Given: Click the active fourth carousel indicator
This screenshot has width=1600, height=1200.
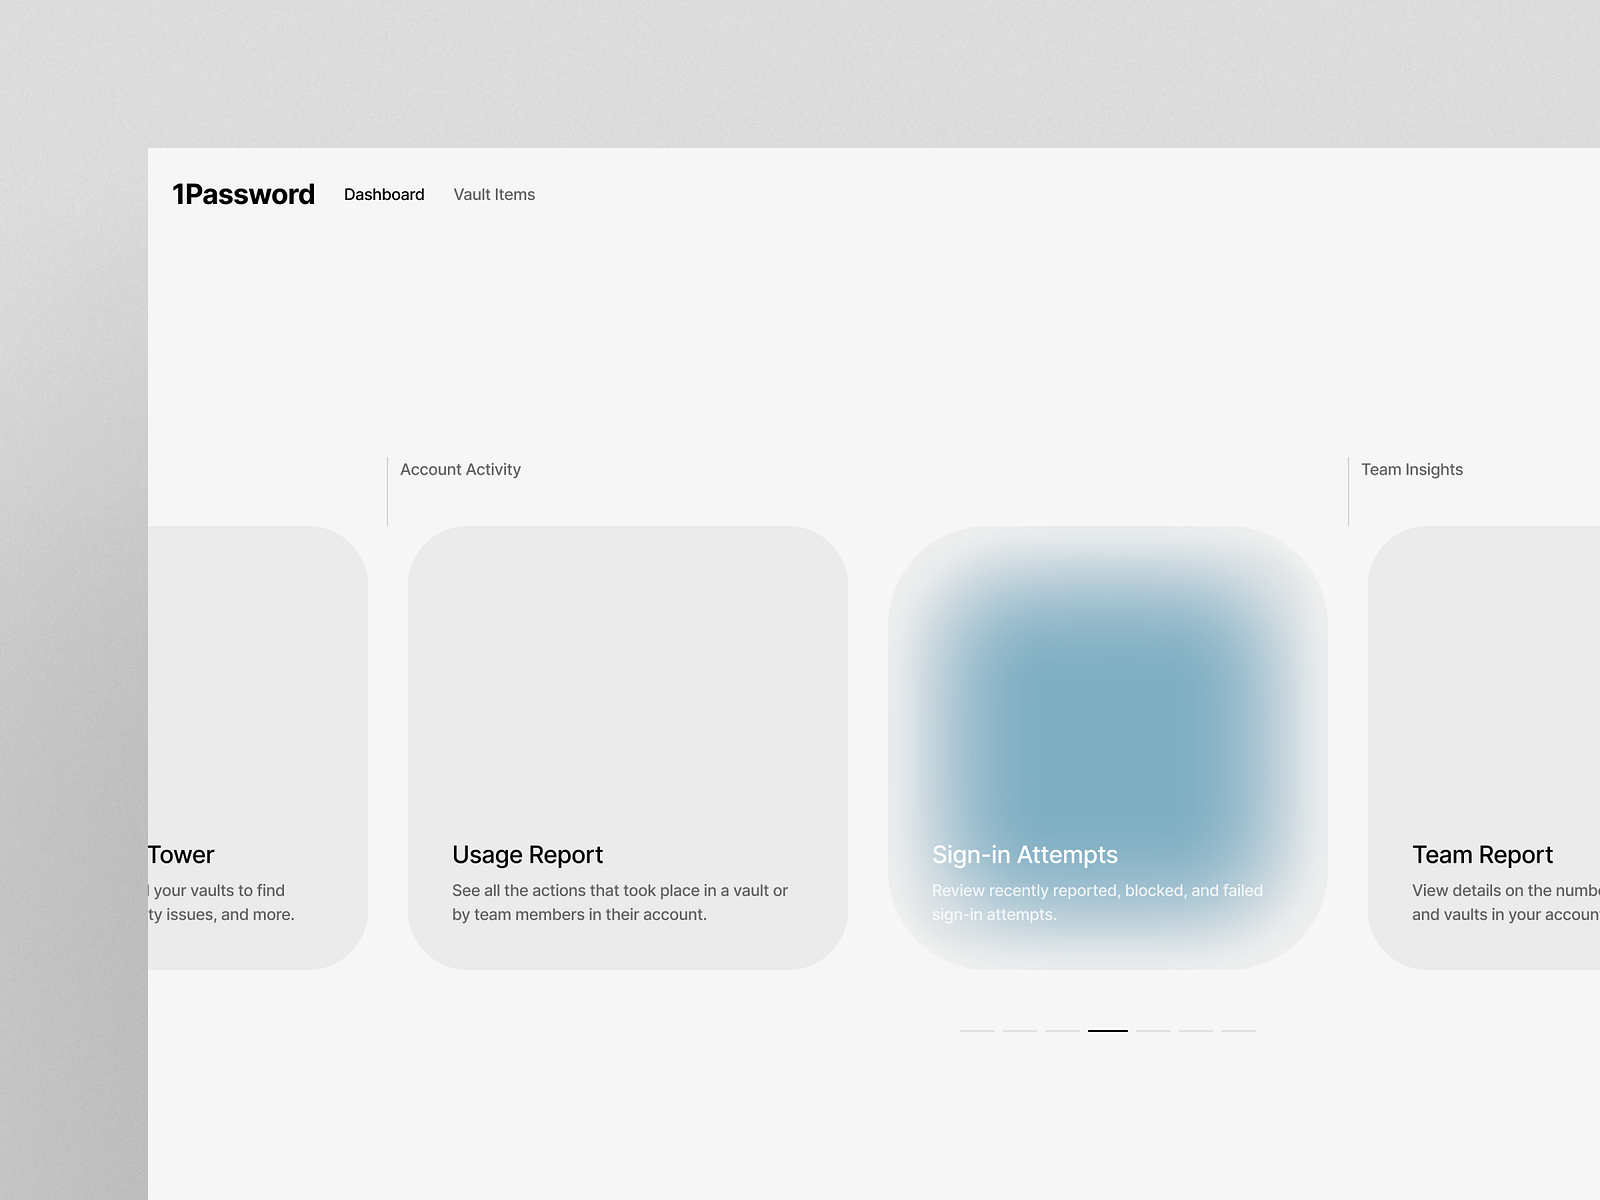Looking at the screenshot, I should pyautogui.click(x=1108, y=1029).
